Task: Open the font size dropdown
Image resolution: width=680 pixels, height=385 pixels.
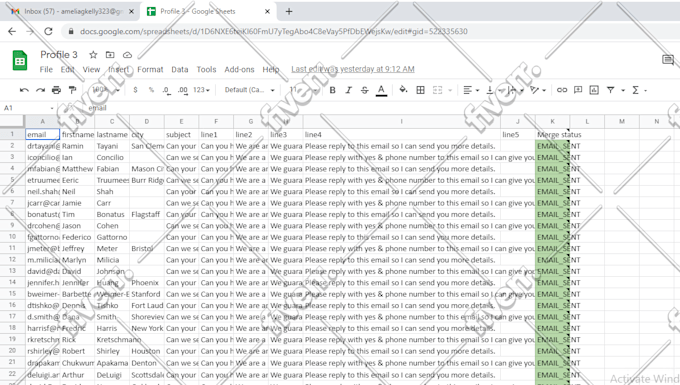Action: click(304, 90)
